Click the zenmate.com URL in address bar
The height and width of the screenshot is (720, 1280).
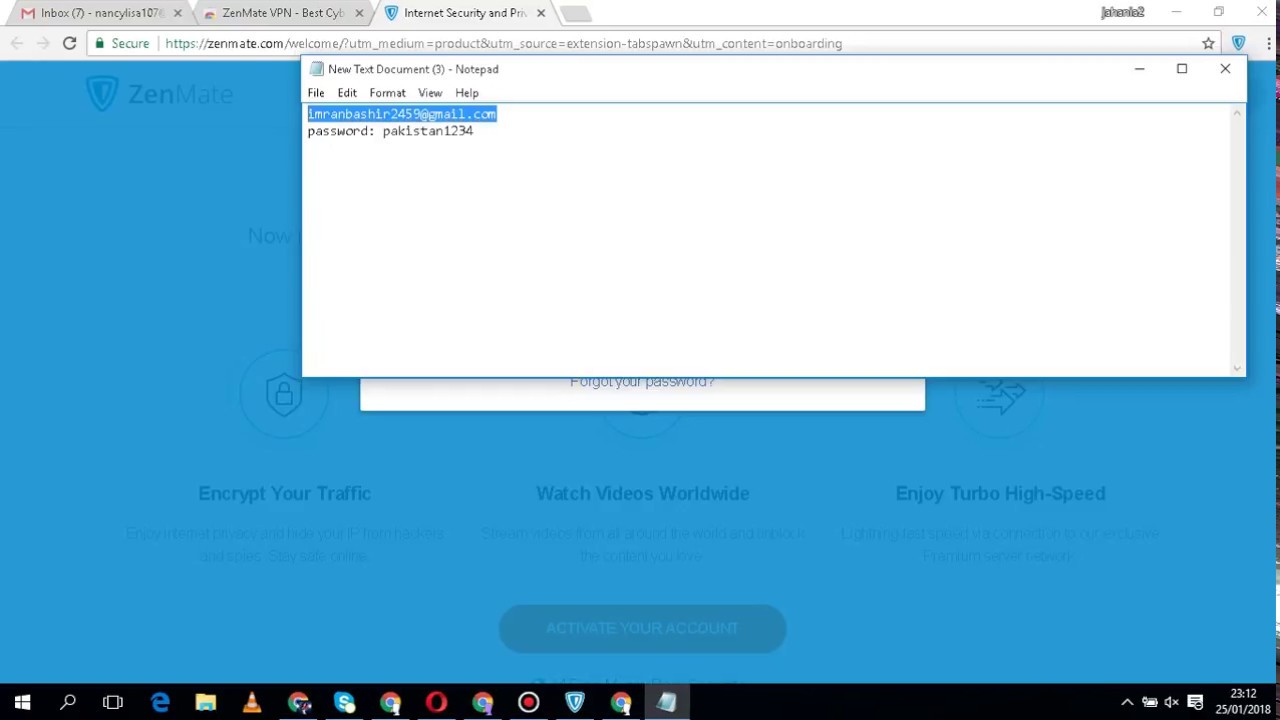click(504, 43)
